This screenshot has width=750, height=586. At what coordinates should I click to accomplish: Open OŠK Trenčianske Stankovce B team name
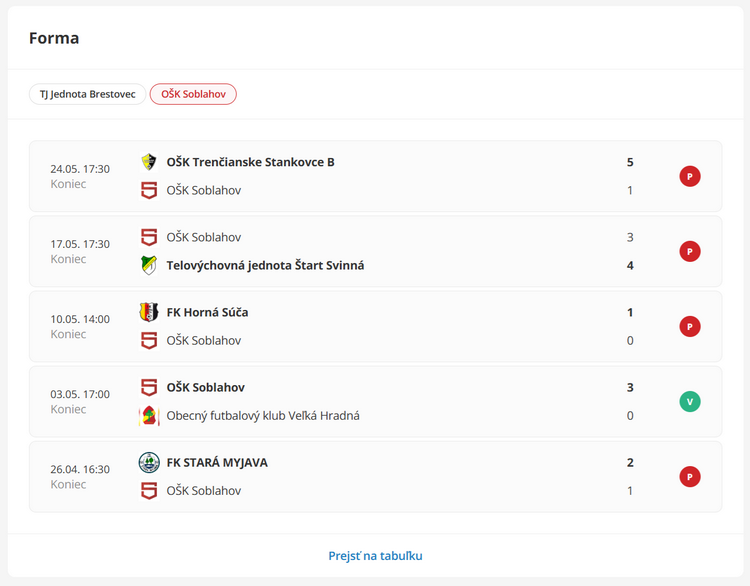[x=250, y=162]
